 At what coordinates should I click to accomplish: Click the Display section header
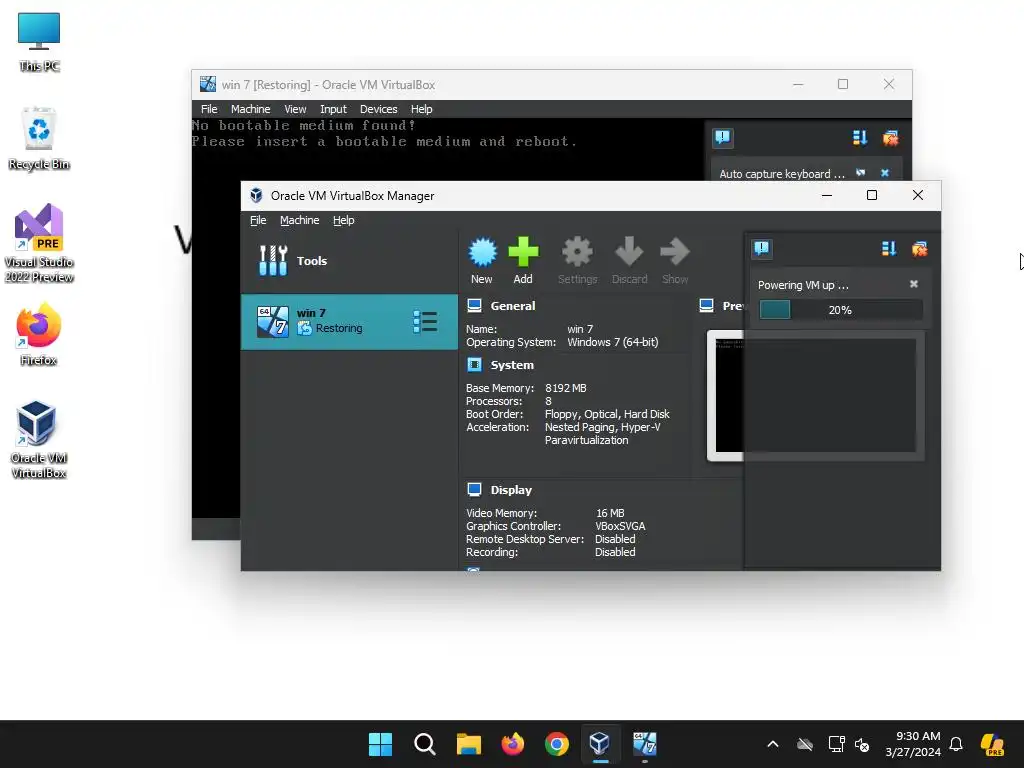[511, 490]
